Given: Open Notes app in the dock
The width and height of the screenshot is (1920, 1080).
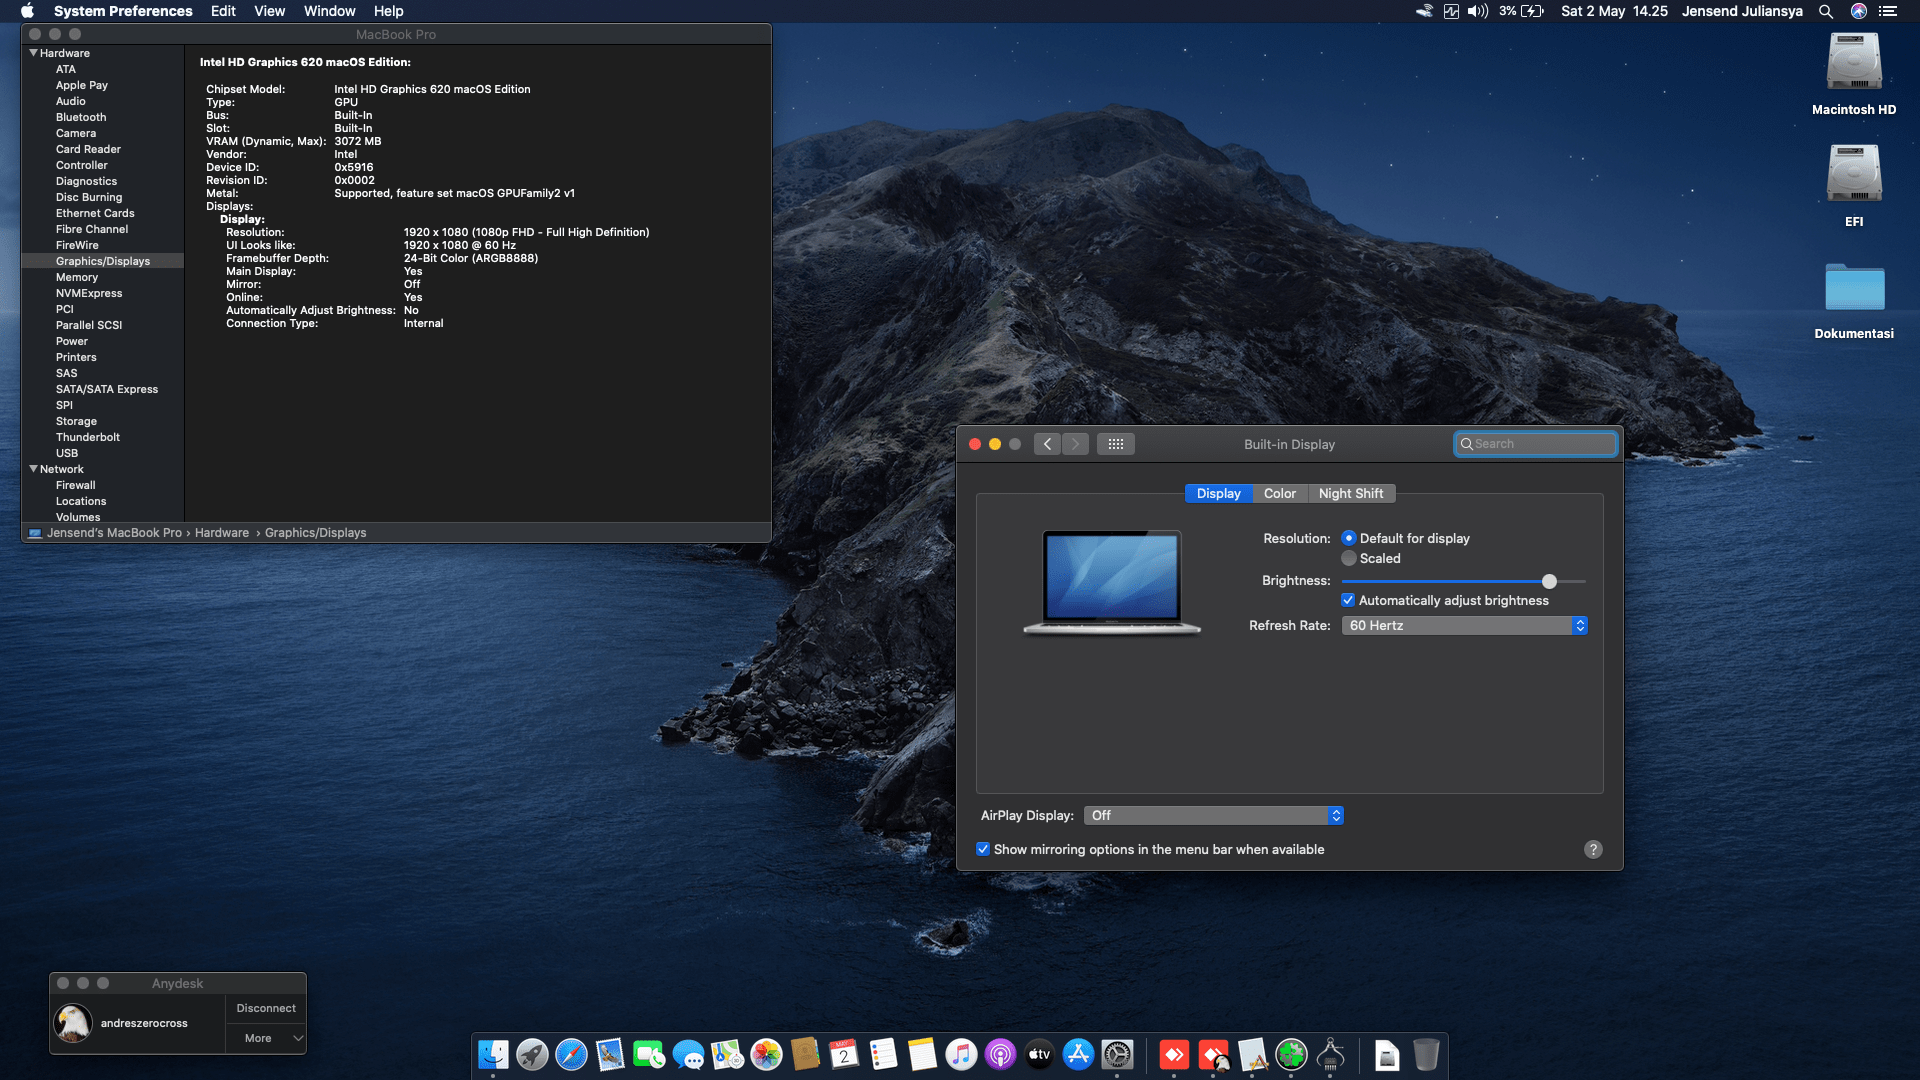Looking at the screenshot, I should (922, 1054).
